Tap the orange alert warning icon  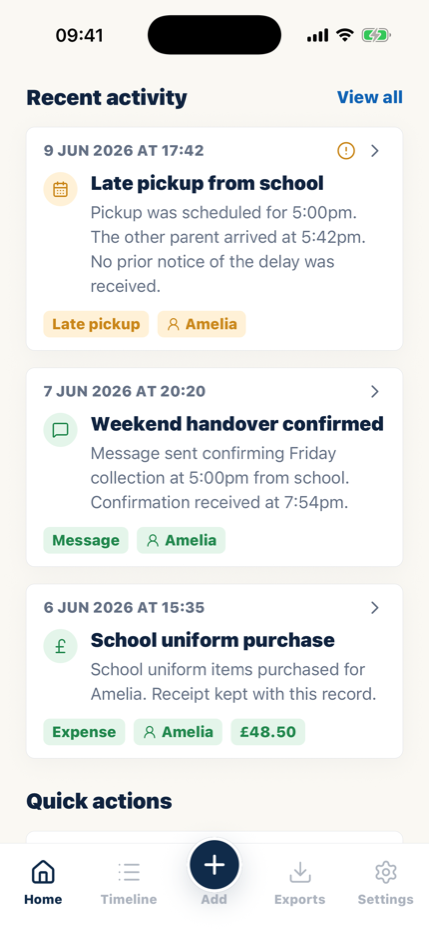pyautogui.click(x=346, y=151)
